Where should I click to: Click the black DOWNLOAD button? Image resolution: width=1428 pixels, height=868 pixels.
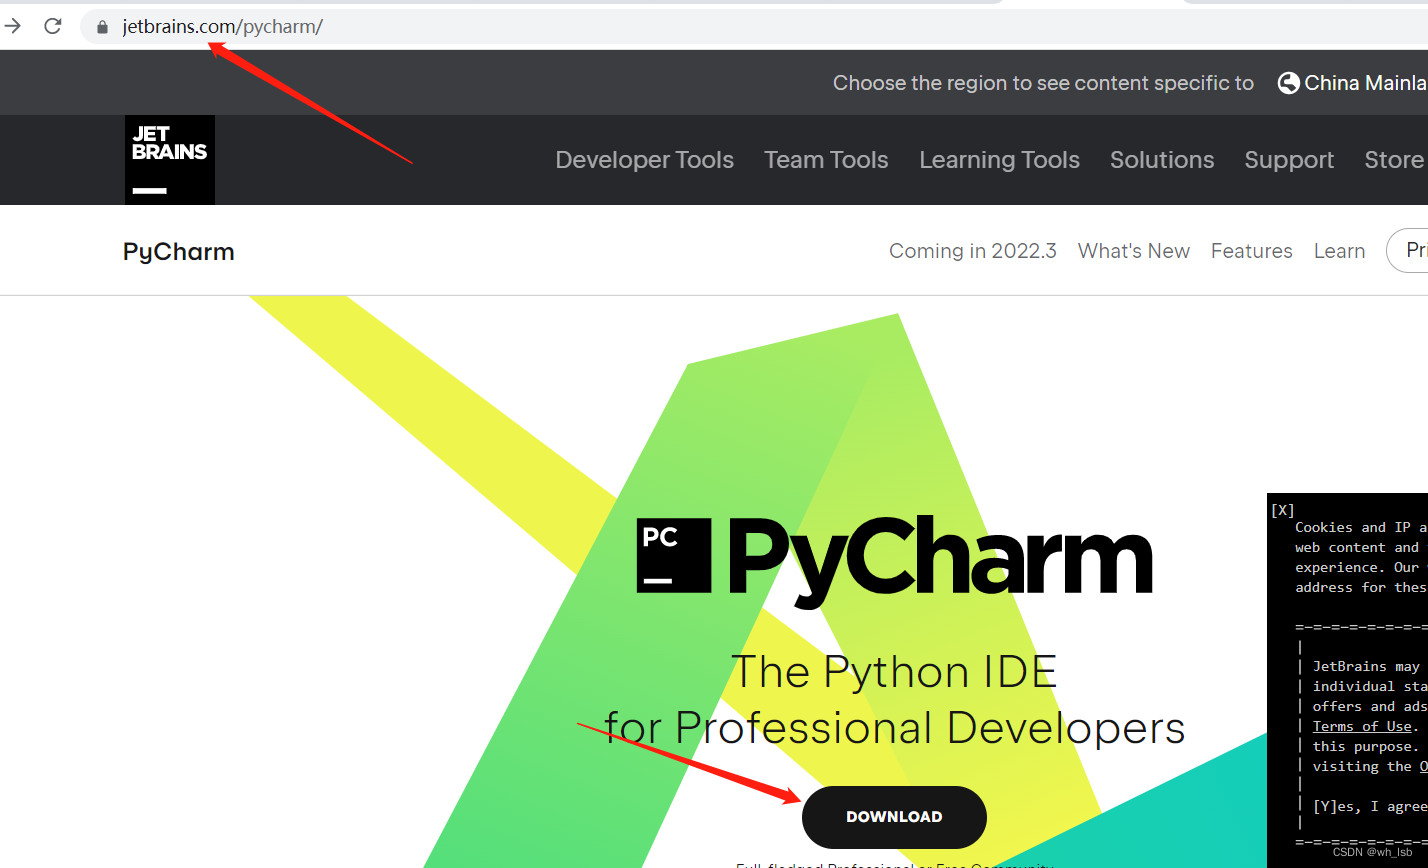894,817
